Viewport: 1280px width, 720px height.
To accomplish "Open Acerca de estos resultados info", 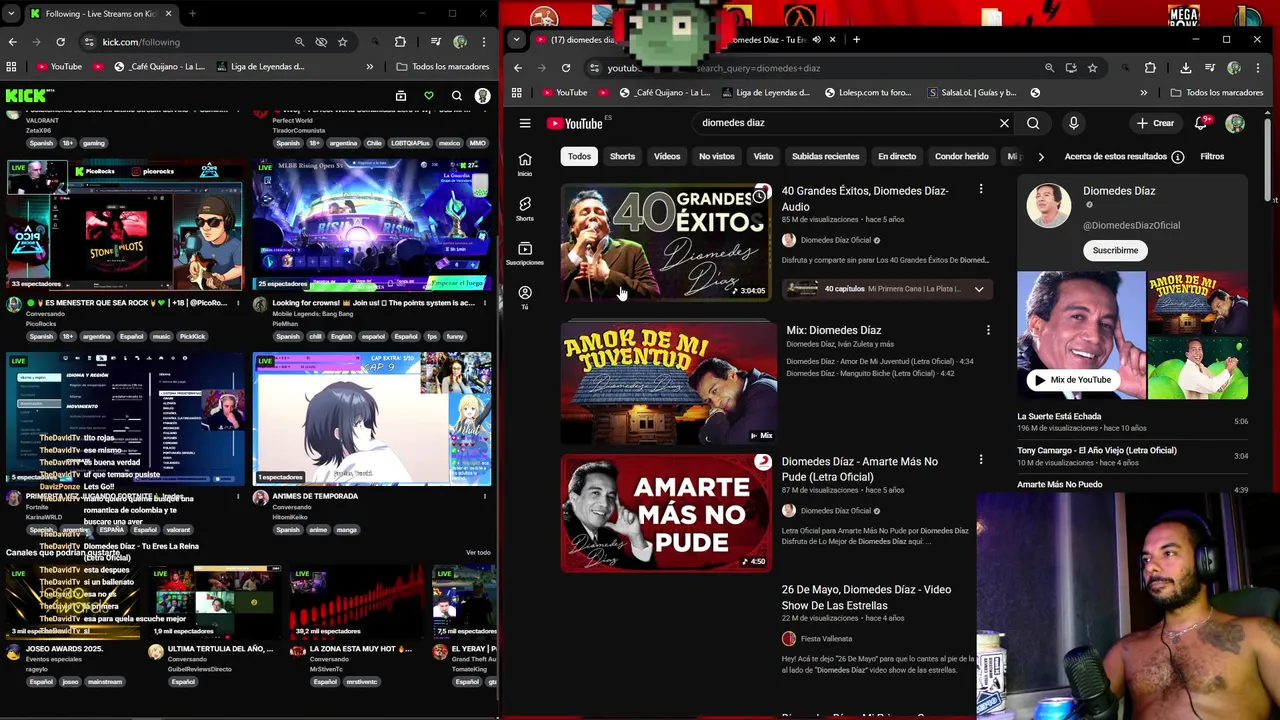I will (x=1124, y=157).
